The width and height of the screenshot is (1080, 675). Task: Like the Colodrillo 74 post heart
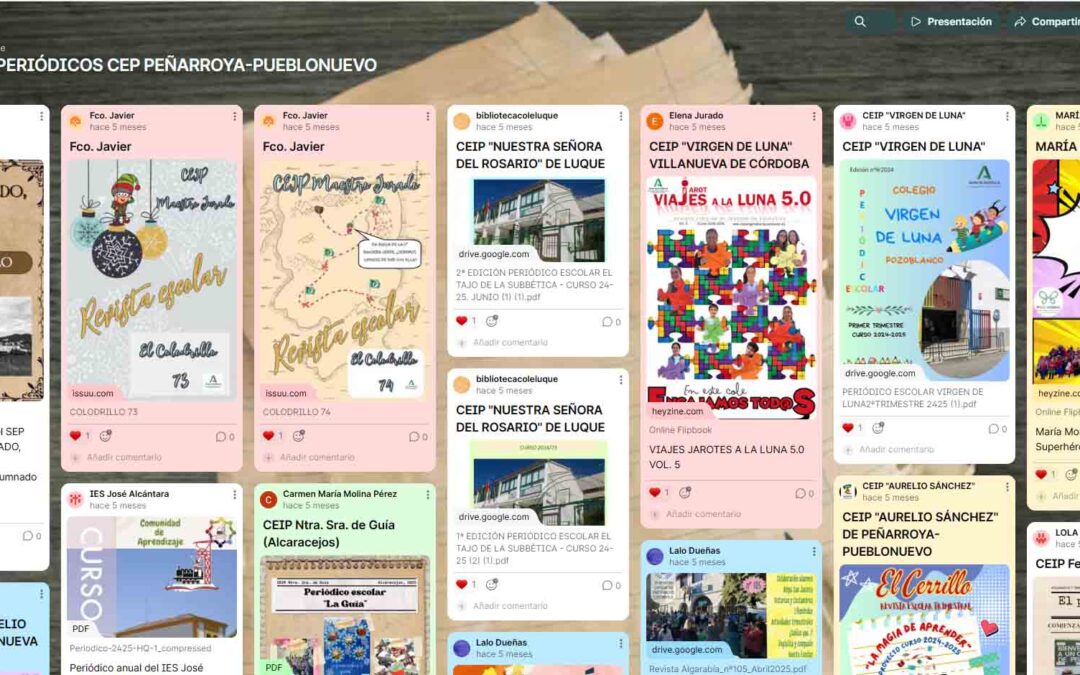(x=269, y=436)
